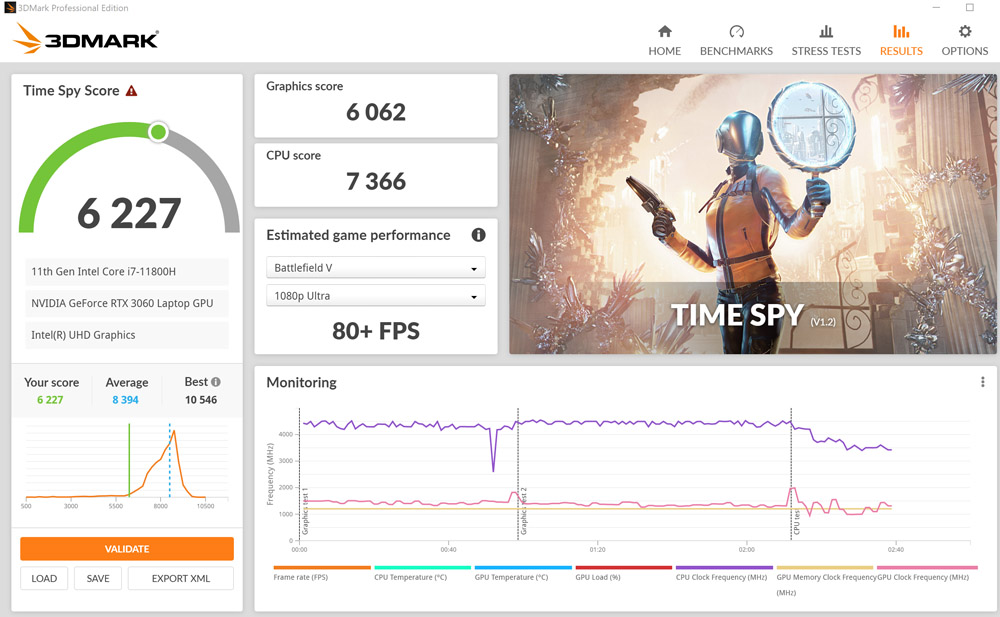Click the Monitoring heading
Screen dimensions: 1000x617
(301, 382)
